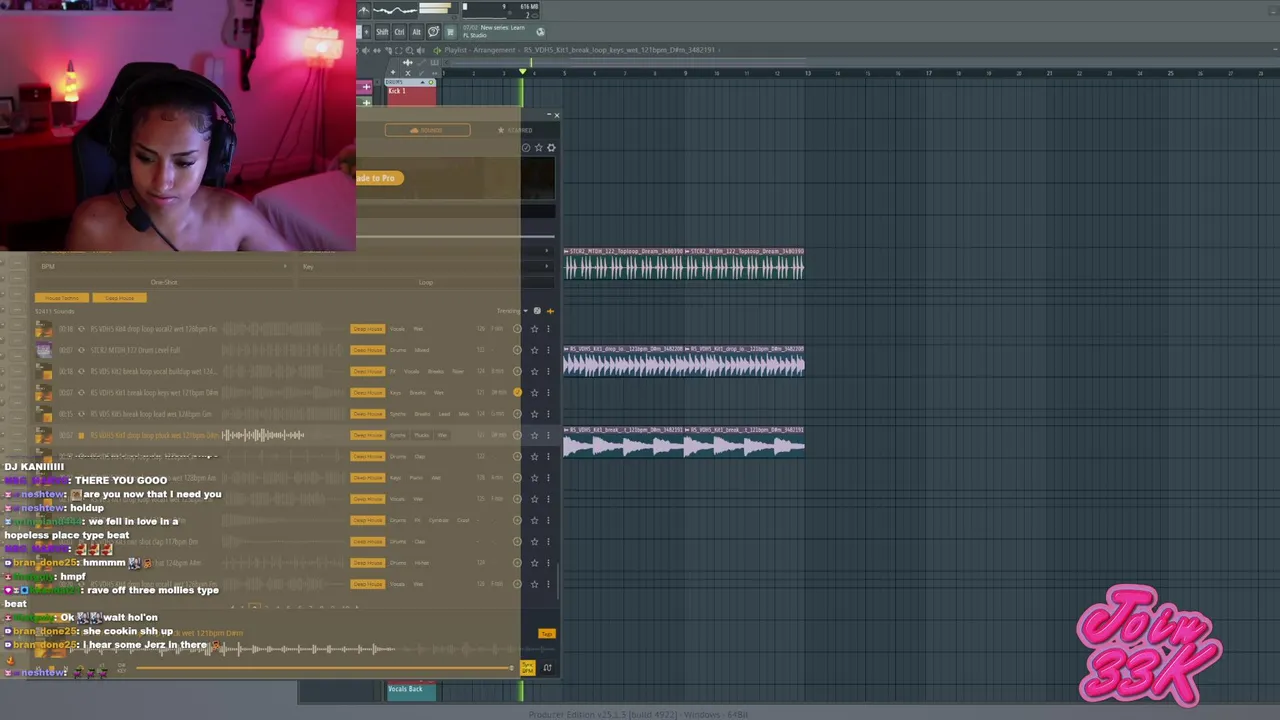Click download circle for 'break loop lead' sound

coord(517,414)
